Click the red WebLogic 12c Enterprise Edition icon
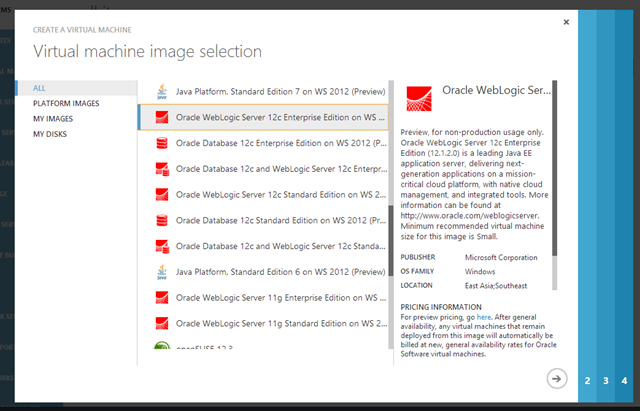The height and width of the screenshot is (411, 640). 162,117
